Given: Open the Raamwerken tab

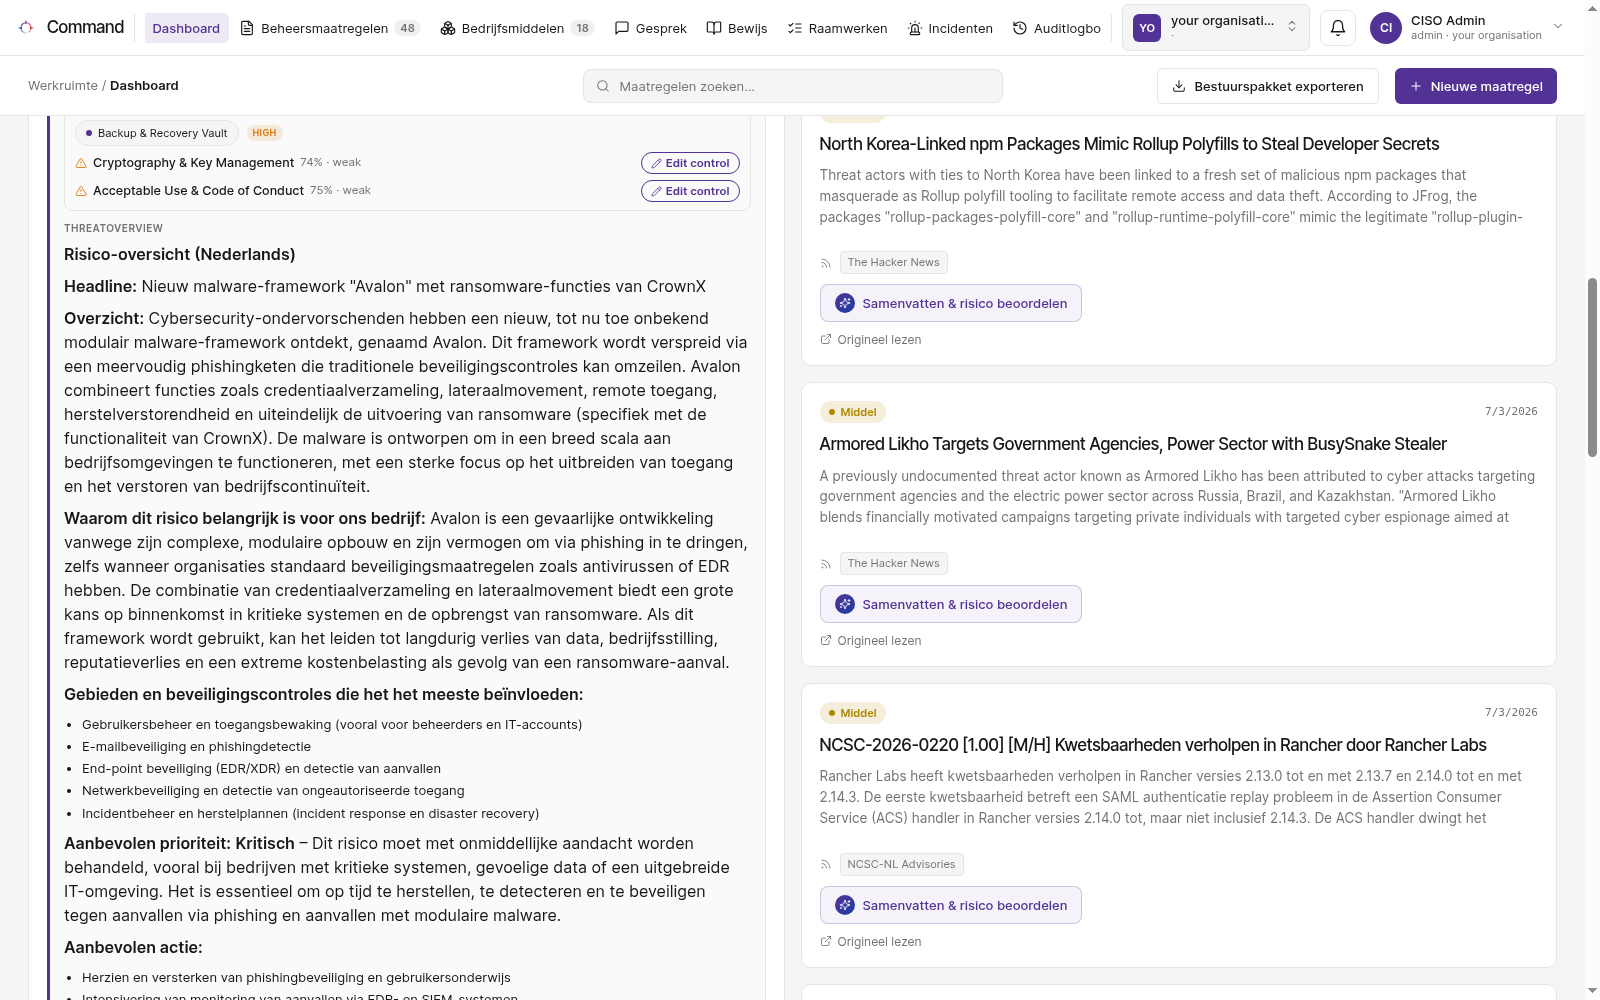Looking at the screenshot, I should [x=838, y=28].
